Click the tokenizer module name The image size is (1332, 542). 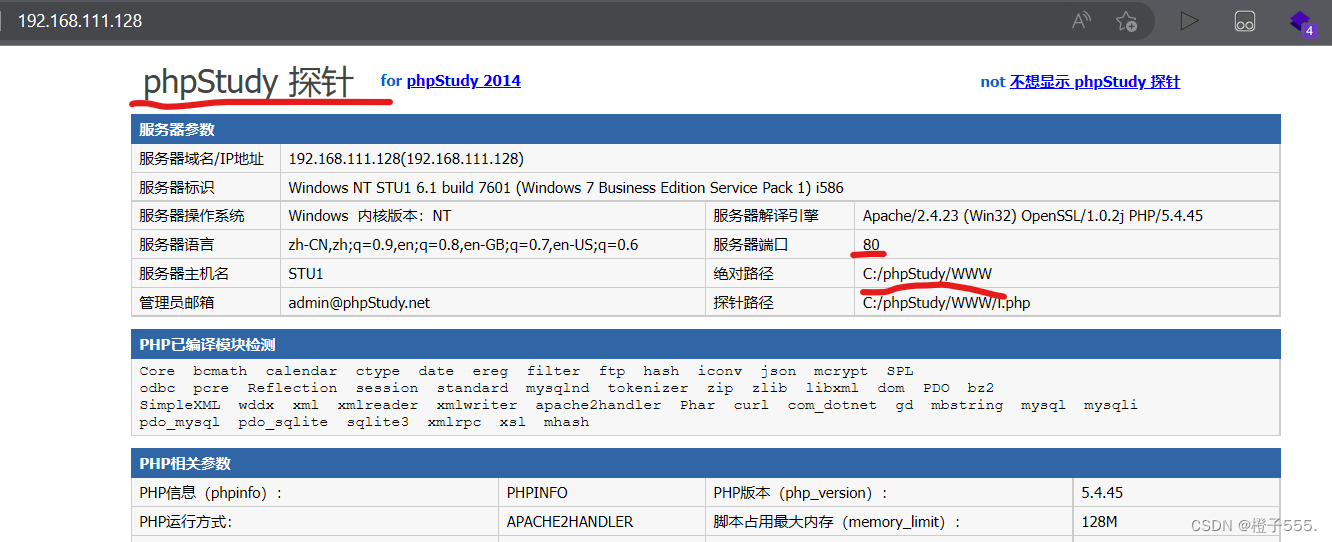(648, 388)
